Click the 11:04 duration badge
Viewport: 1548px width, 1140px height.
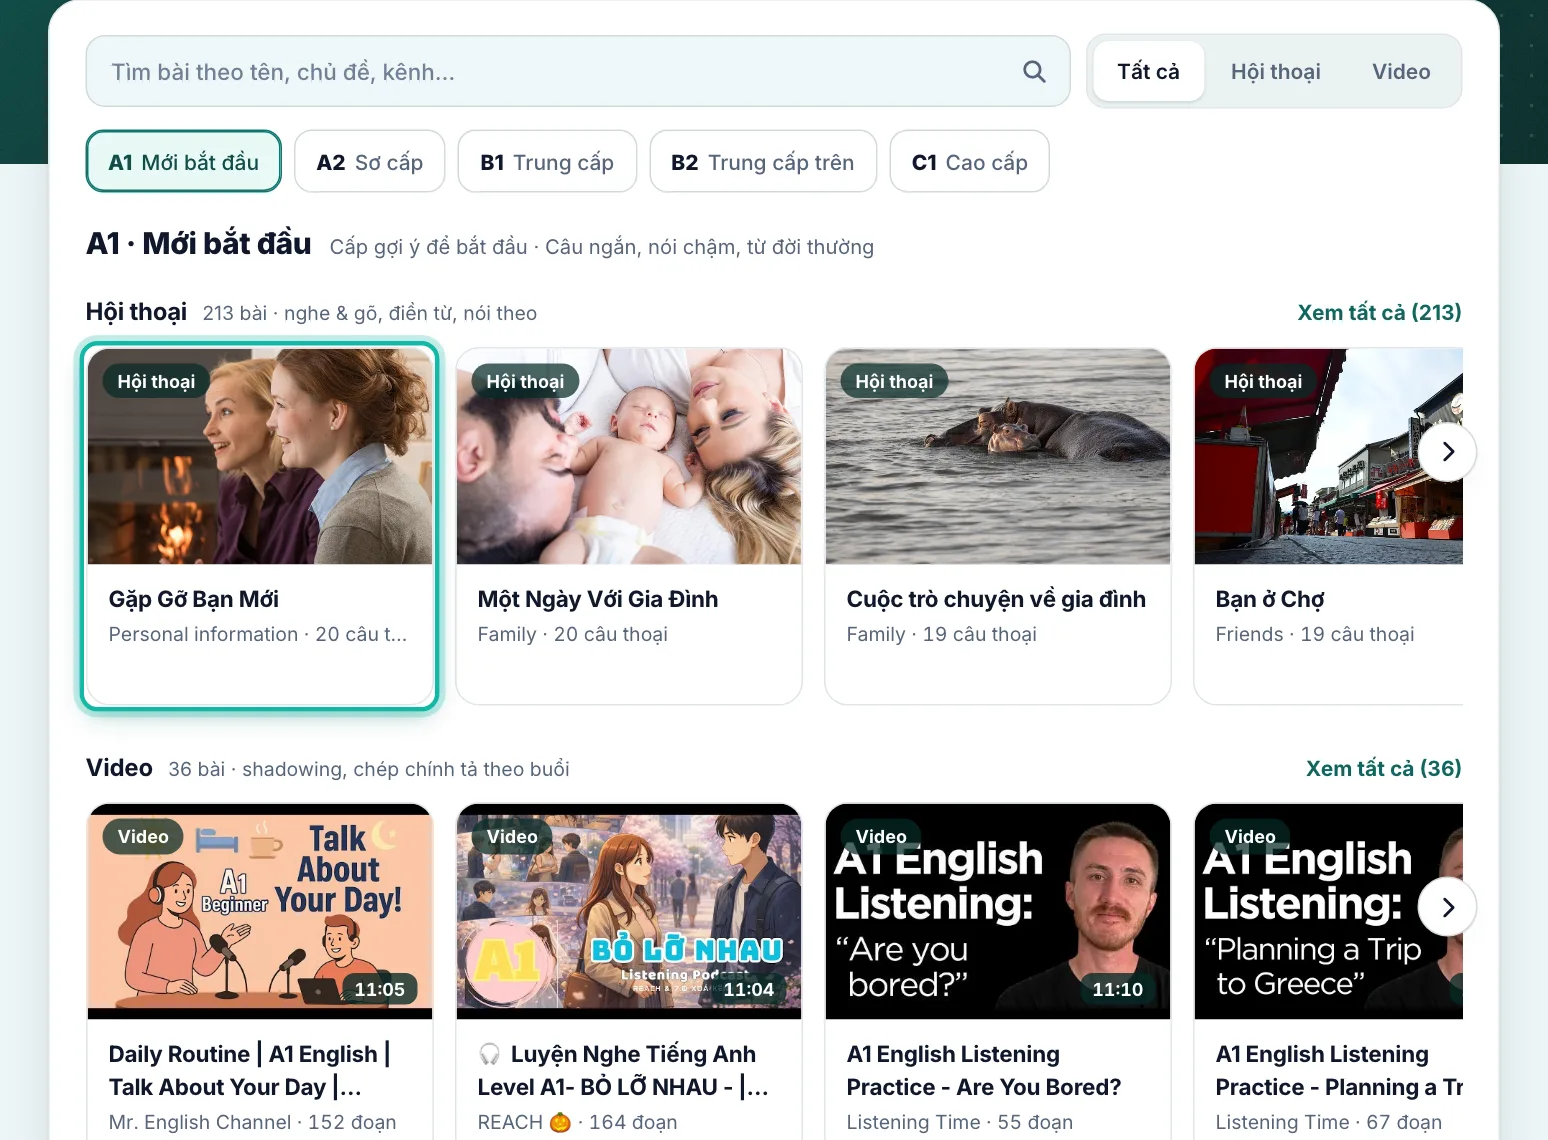748,989
